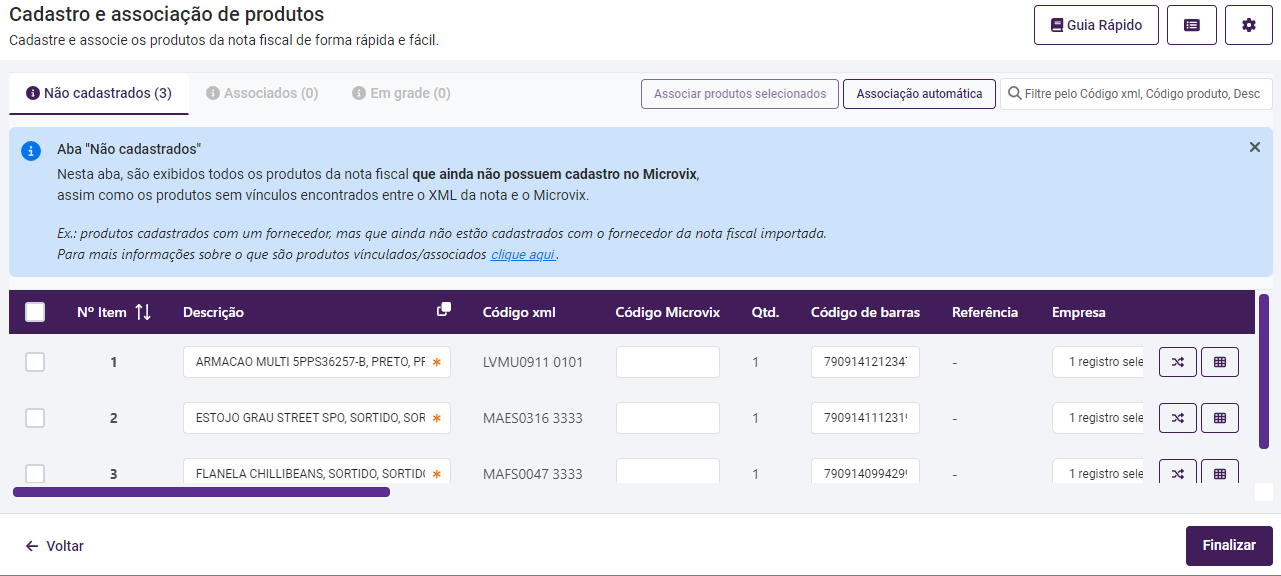Check the checkbox for item 2
Screen dimensions: 1281x576
pos(35,418)
